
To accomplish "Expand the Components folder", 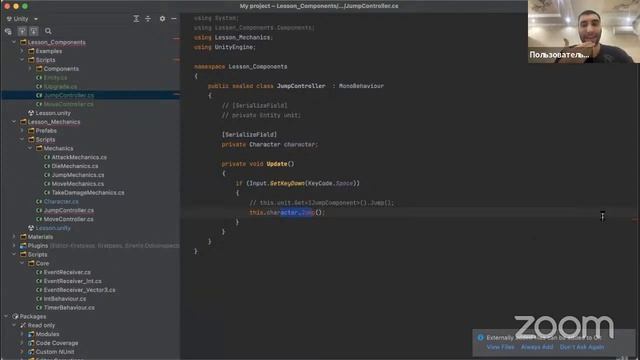I will [30, 69].
